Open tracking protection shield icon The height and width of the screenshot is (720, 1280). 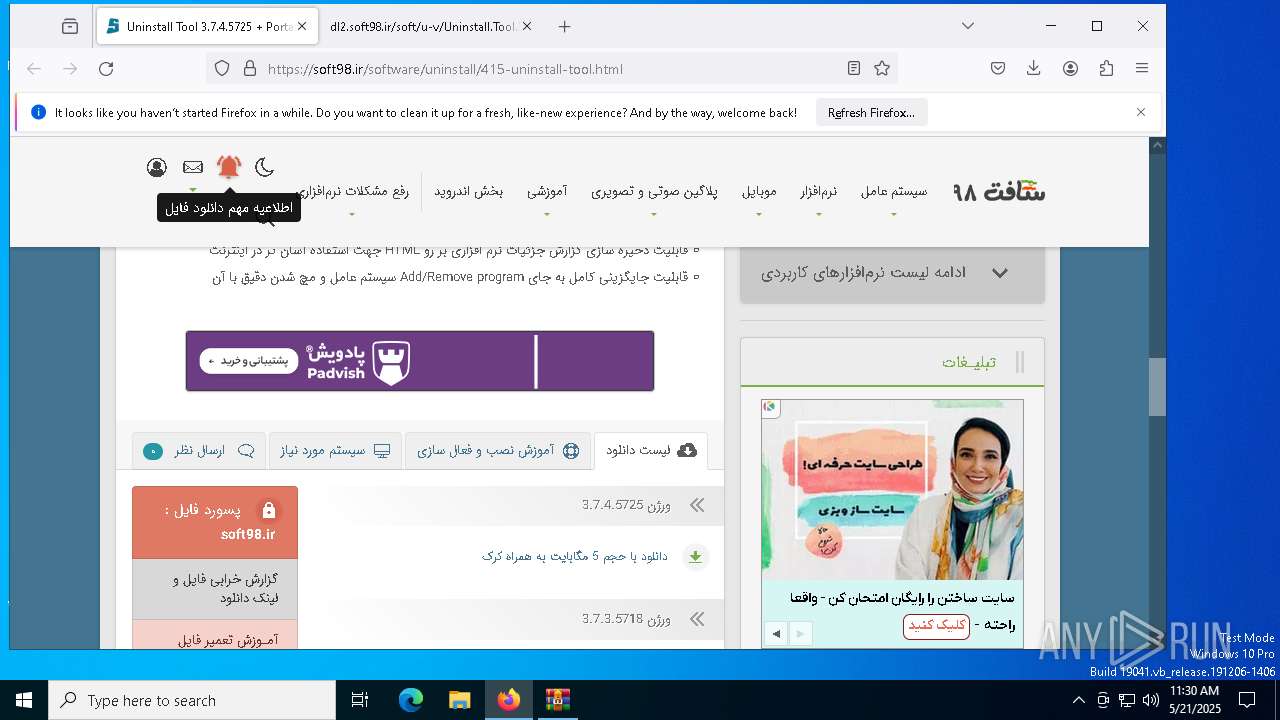click(222, 68)
